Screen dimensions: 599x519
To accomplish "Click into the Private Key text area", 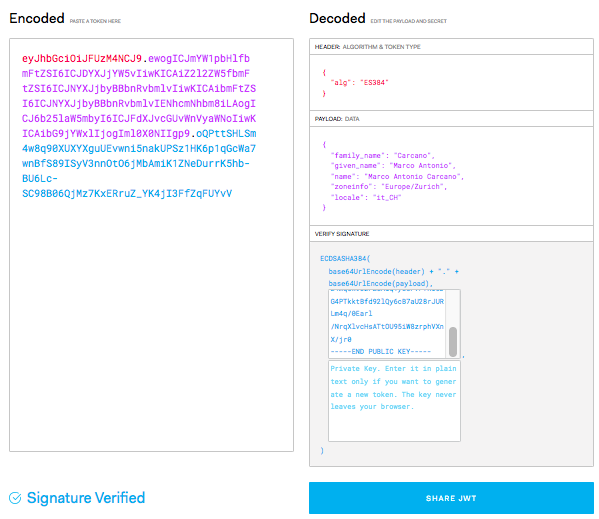I will pyautogui.click(x=394, y=401).
